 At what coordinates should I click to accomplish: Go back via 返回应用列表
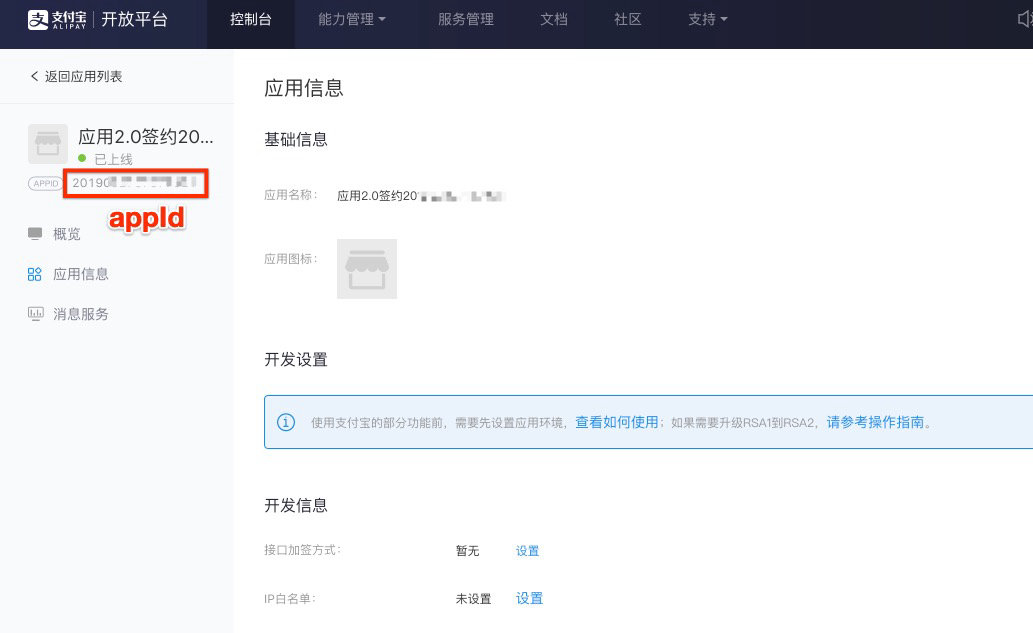pos(76,76)
